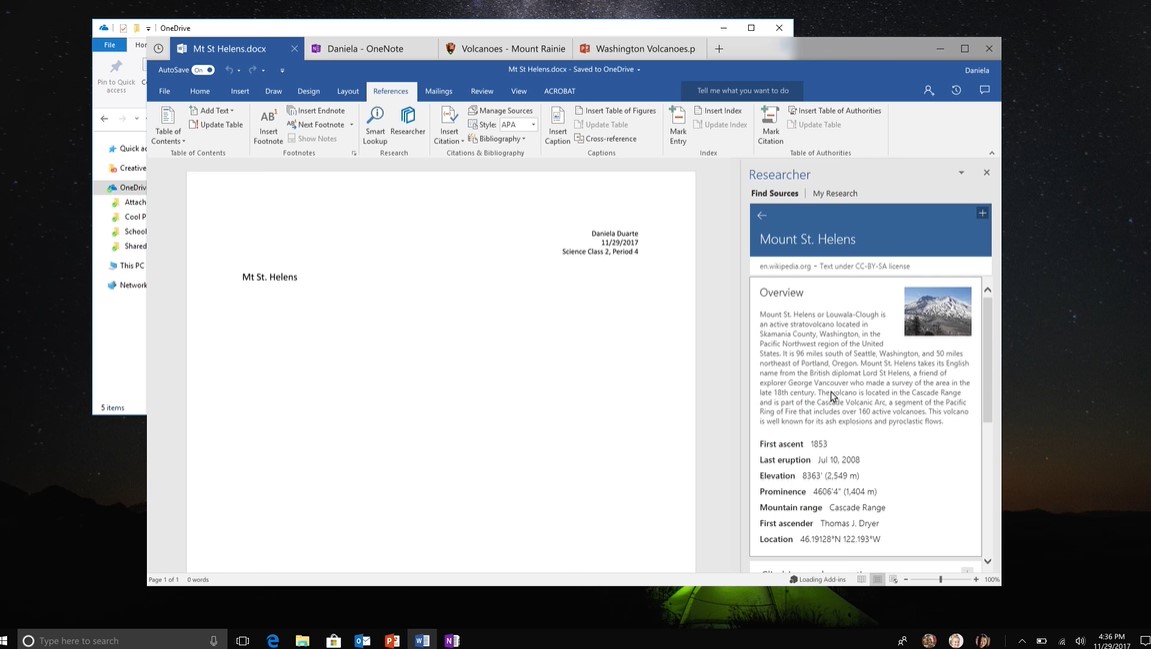Select My Research in Researcher pane
Screen dimensions: 1151x649
click(x=835, y=193)
